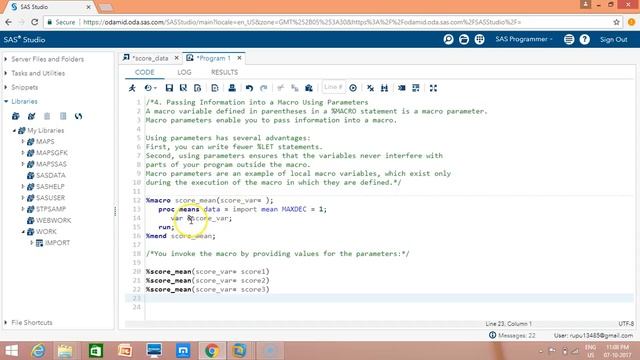Click the add to My Snippets icon
The height and width of the screenshot is (360, 640).
point(198,88)
